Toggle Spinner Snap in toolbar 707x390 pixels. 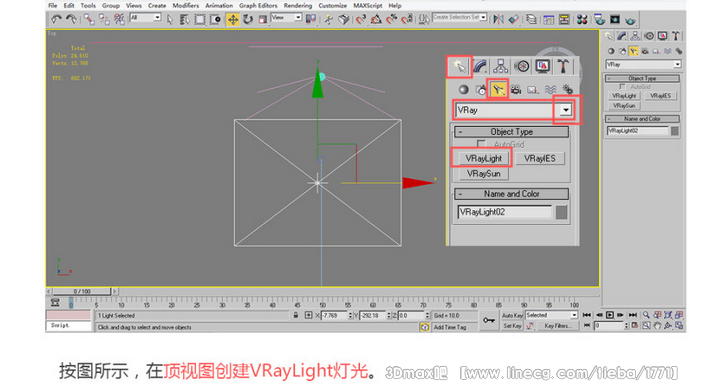(407, 19)
